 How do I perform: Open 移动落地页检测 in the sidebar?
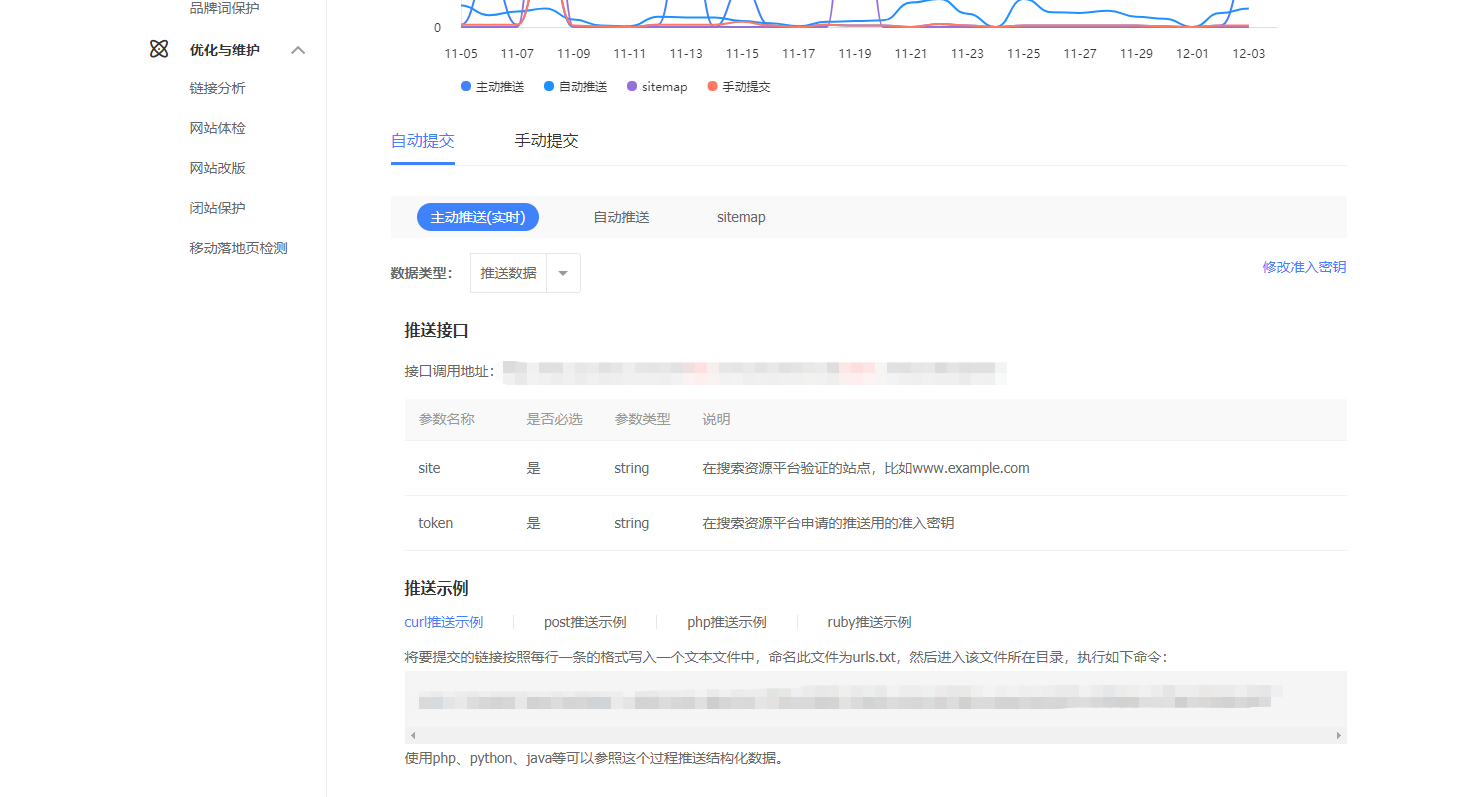point(238,248)
